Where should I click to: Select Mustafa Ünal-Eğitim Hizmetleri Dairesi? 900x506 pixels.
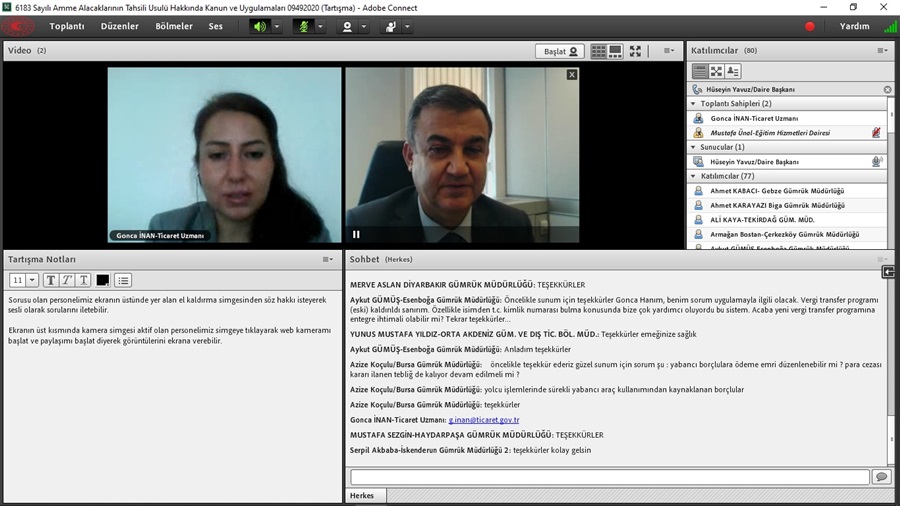(788, 133)
